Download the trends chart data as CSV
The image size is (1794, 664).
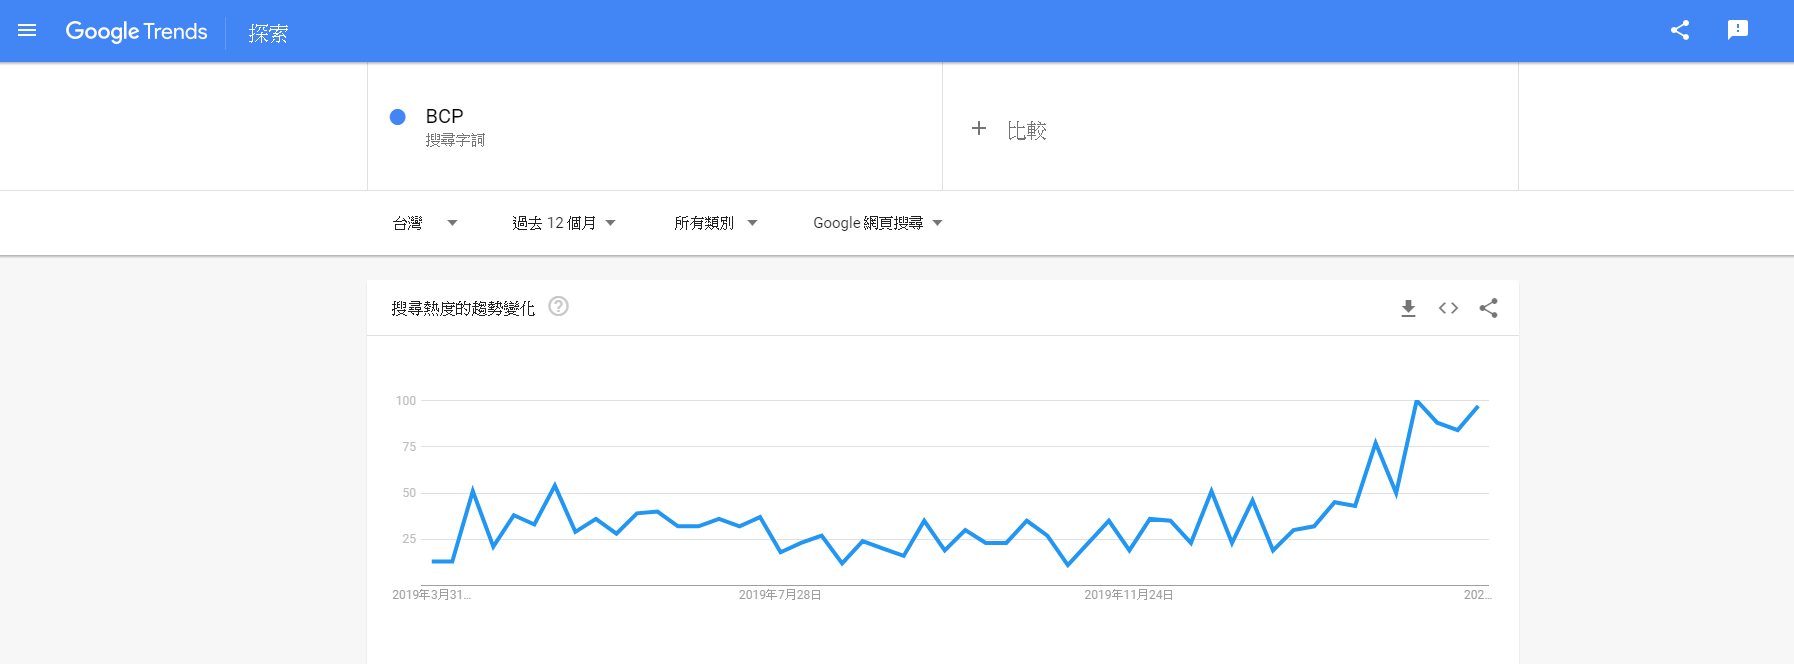[1408, 308]
